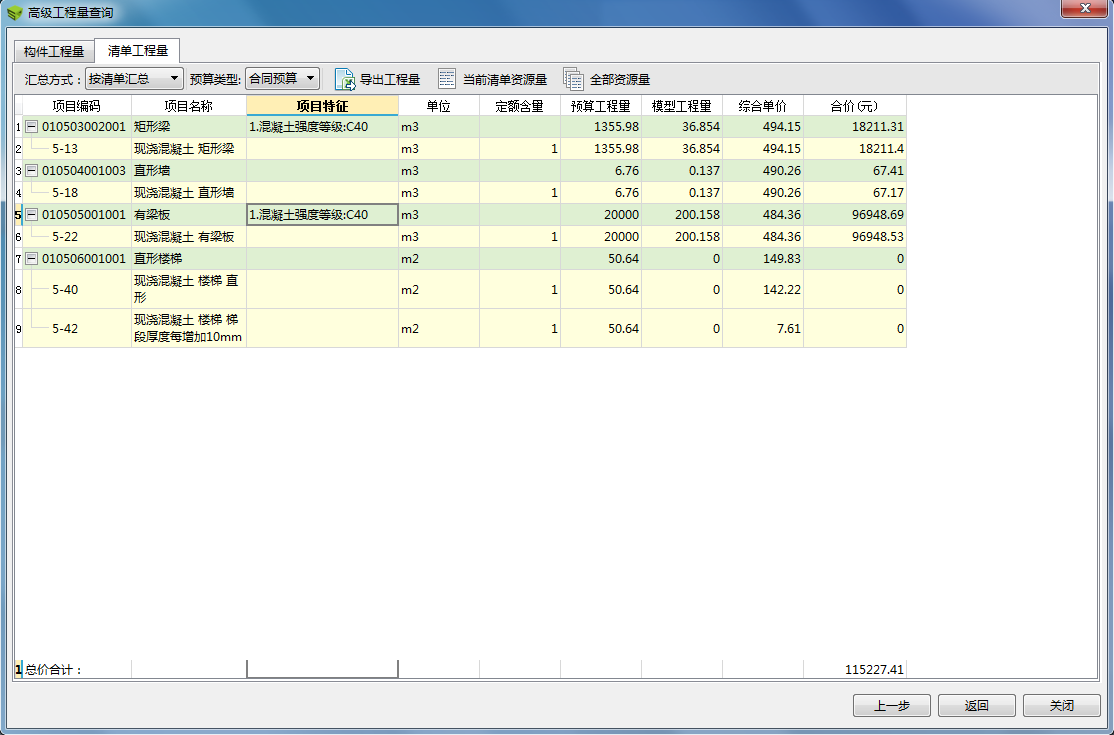Image resolution: width=1114 pixels, height=735 pixels.
Task: Click the 关闭 button
Action: (x=1061, y=705)
